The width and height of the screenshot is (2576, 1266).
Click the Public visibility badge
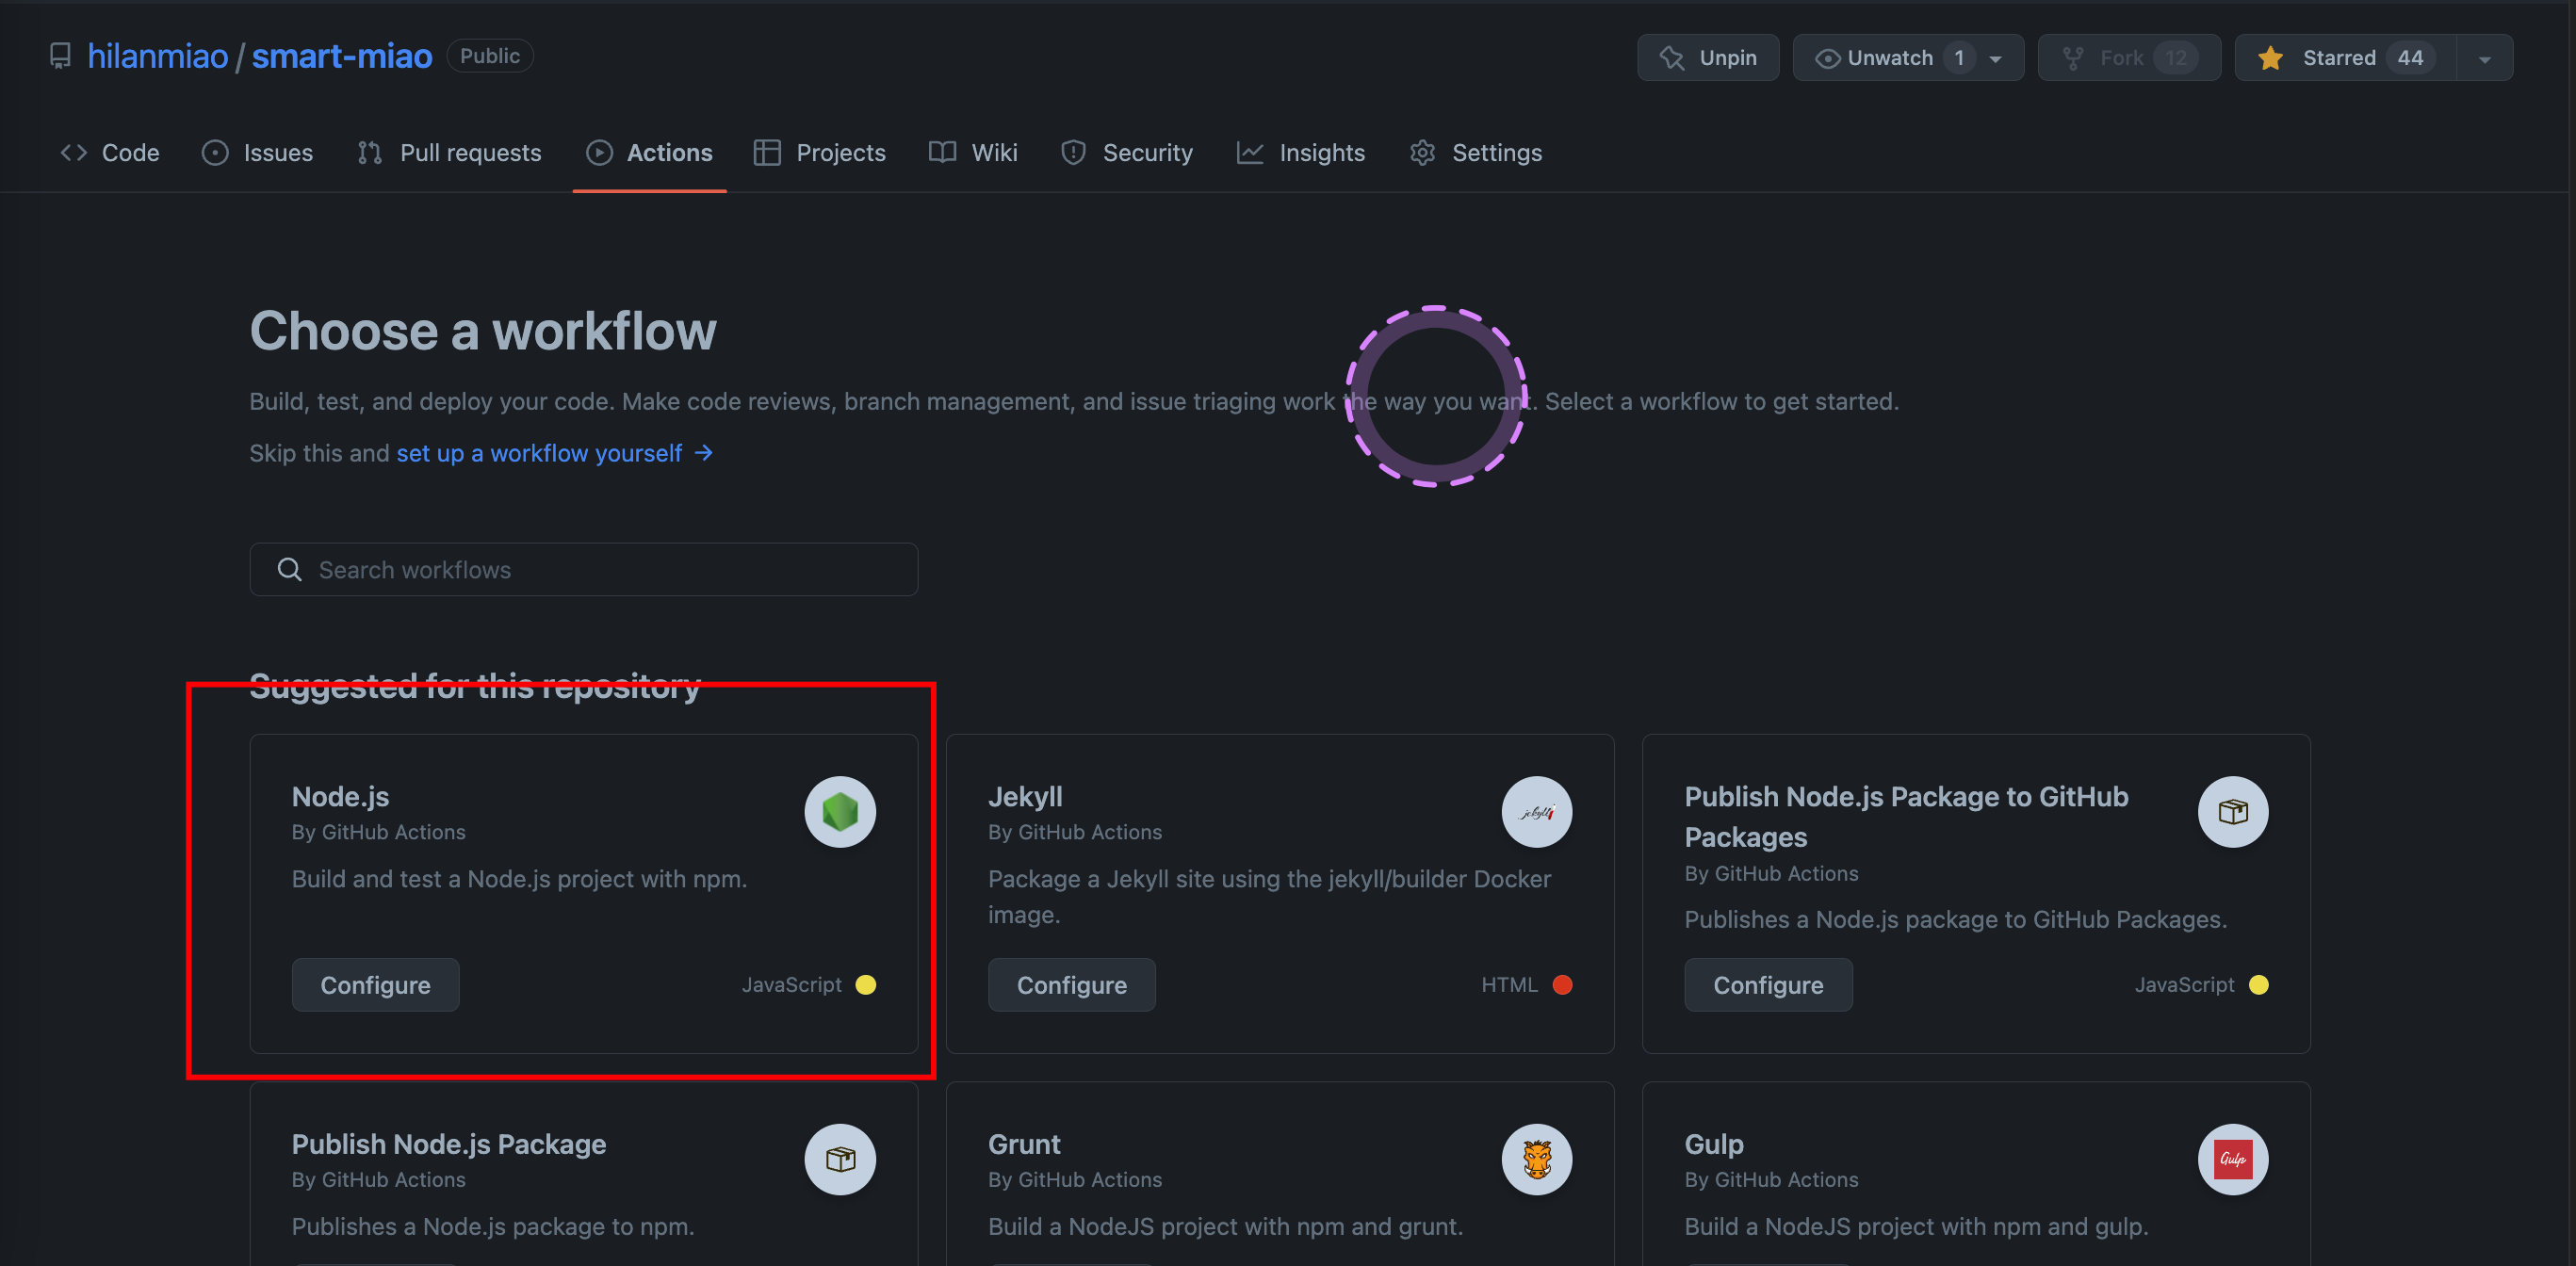click(x=490, y=56)
